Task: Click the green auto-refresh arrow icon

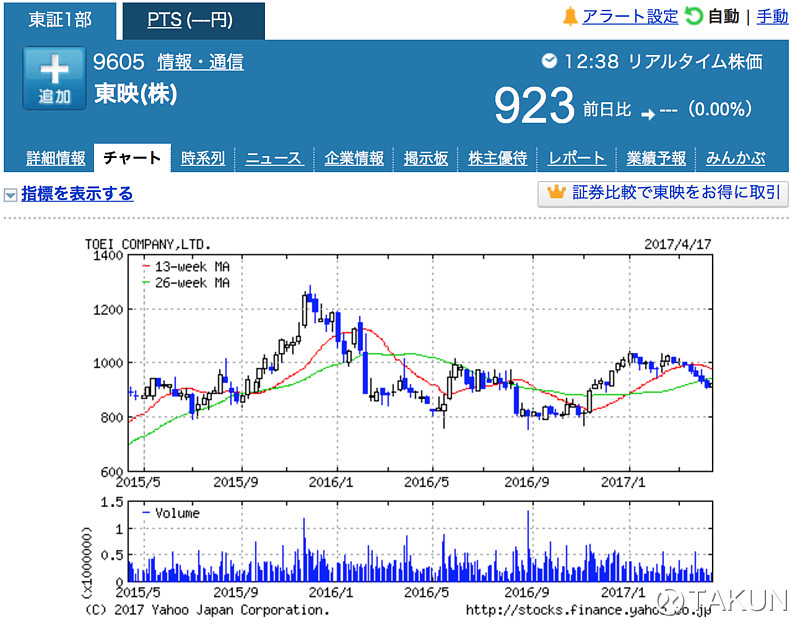Action: coord(693,16)
